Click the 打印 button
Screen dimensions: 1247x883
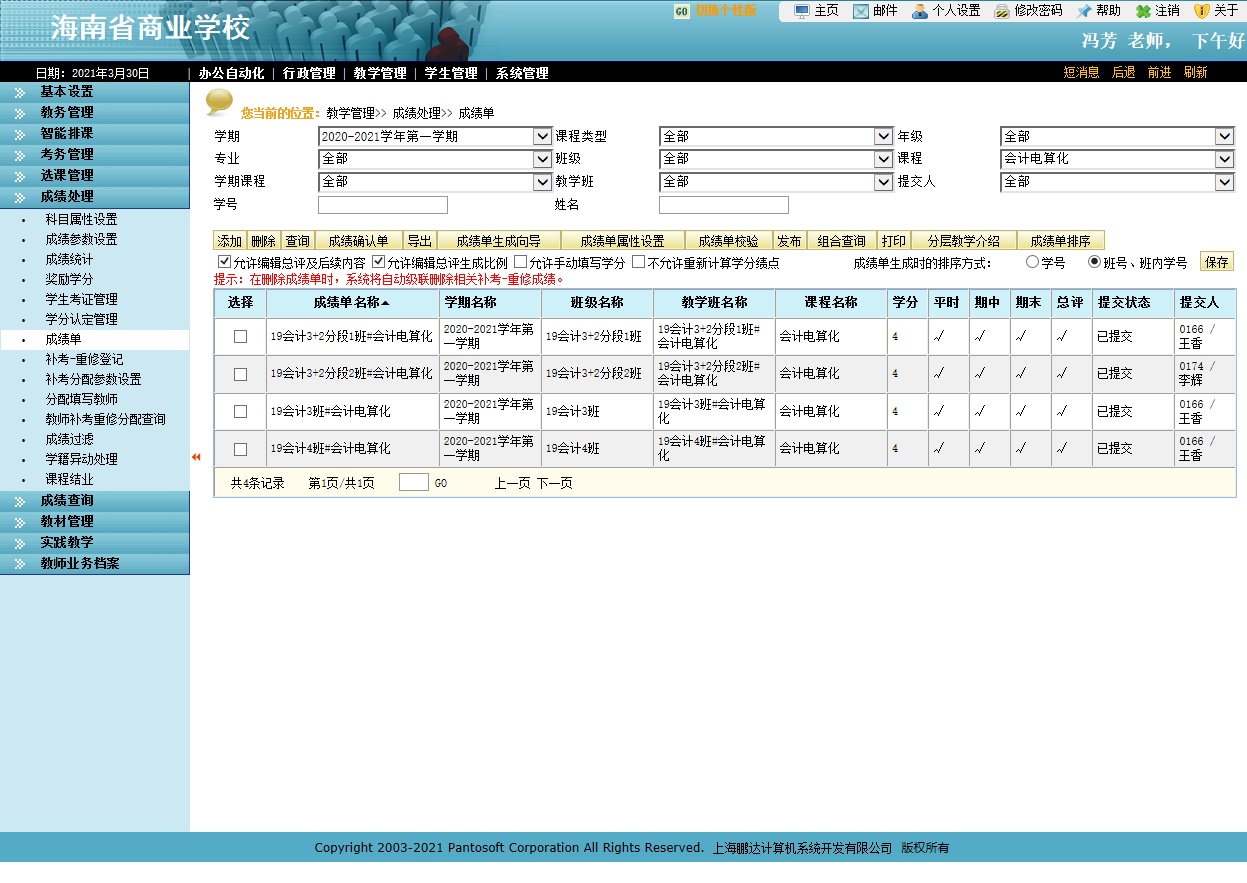tap(894, 241)
